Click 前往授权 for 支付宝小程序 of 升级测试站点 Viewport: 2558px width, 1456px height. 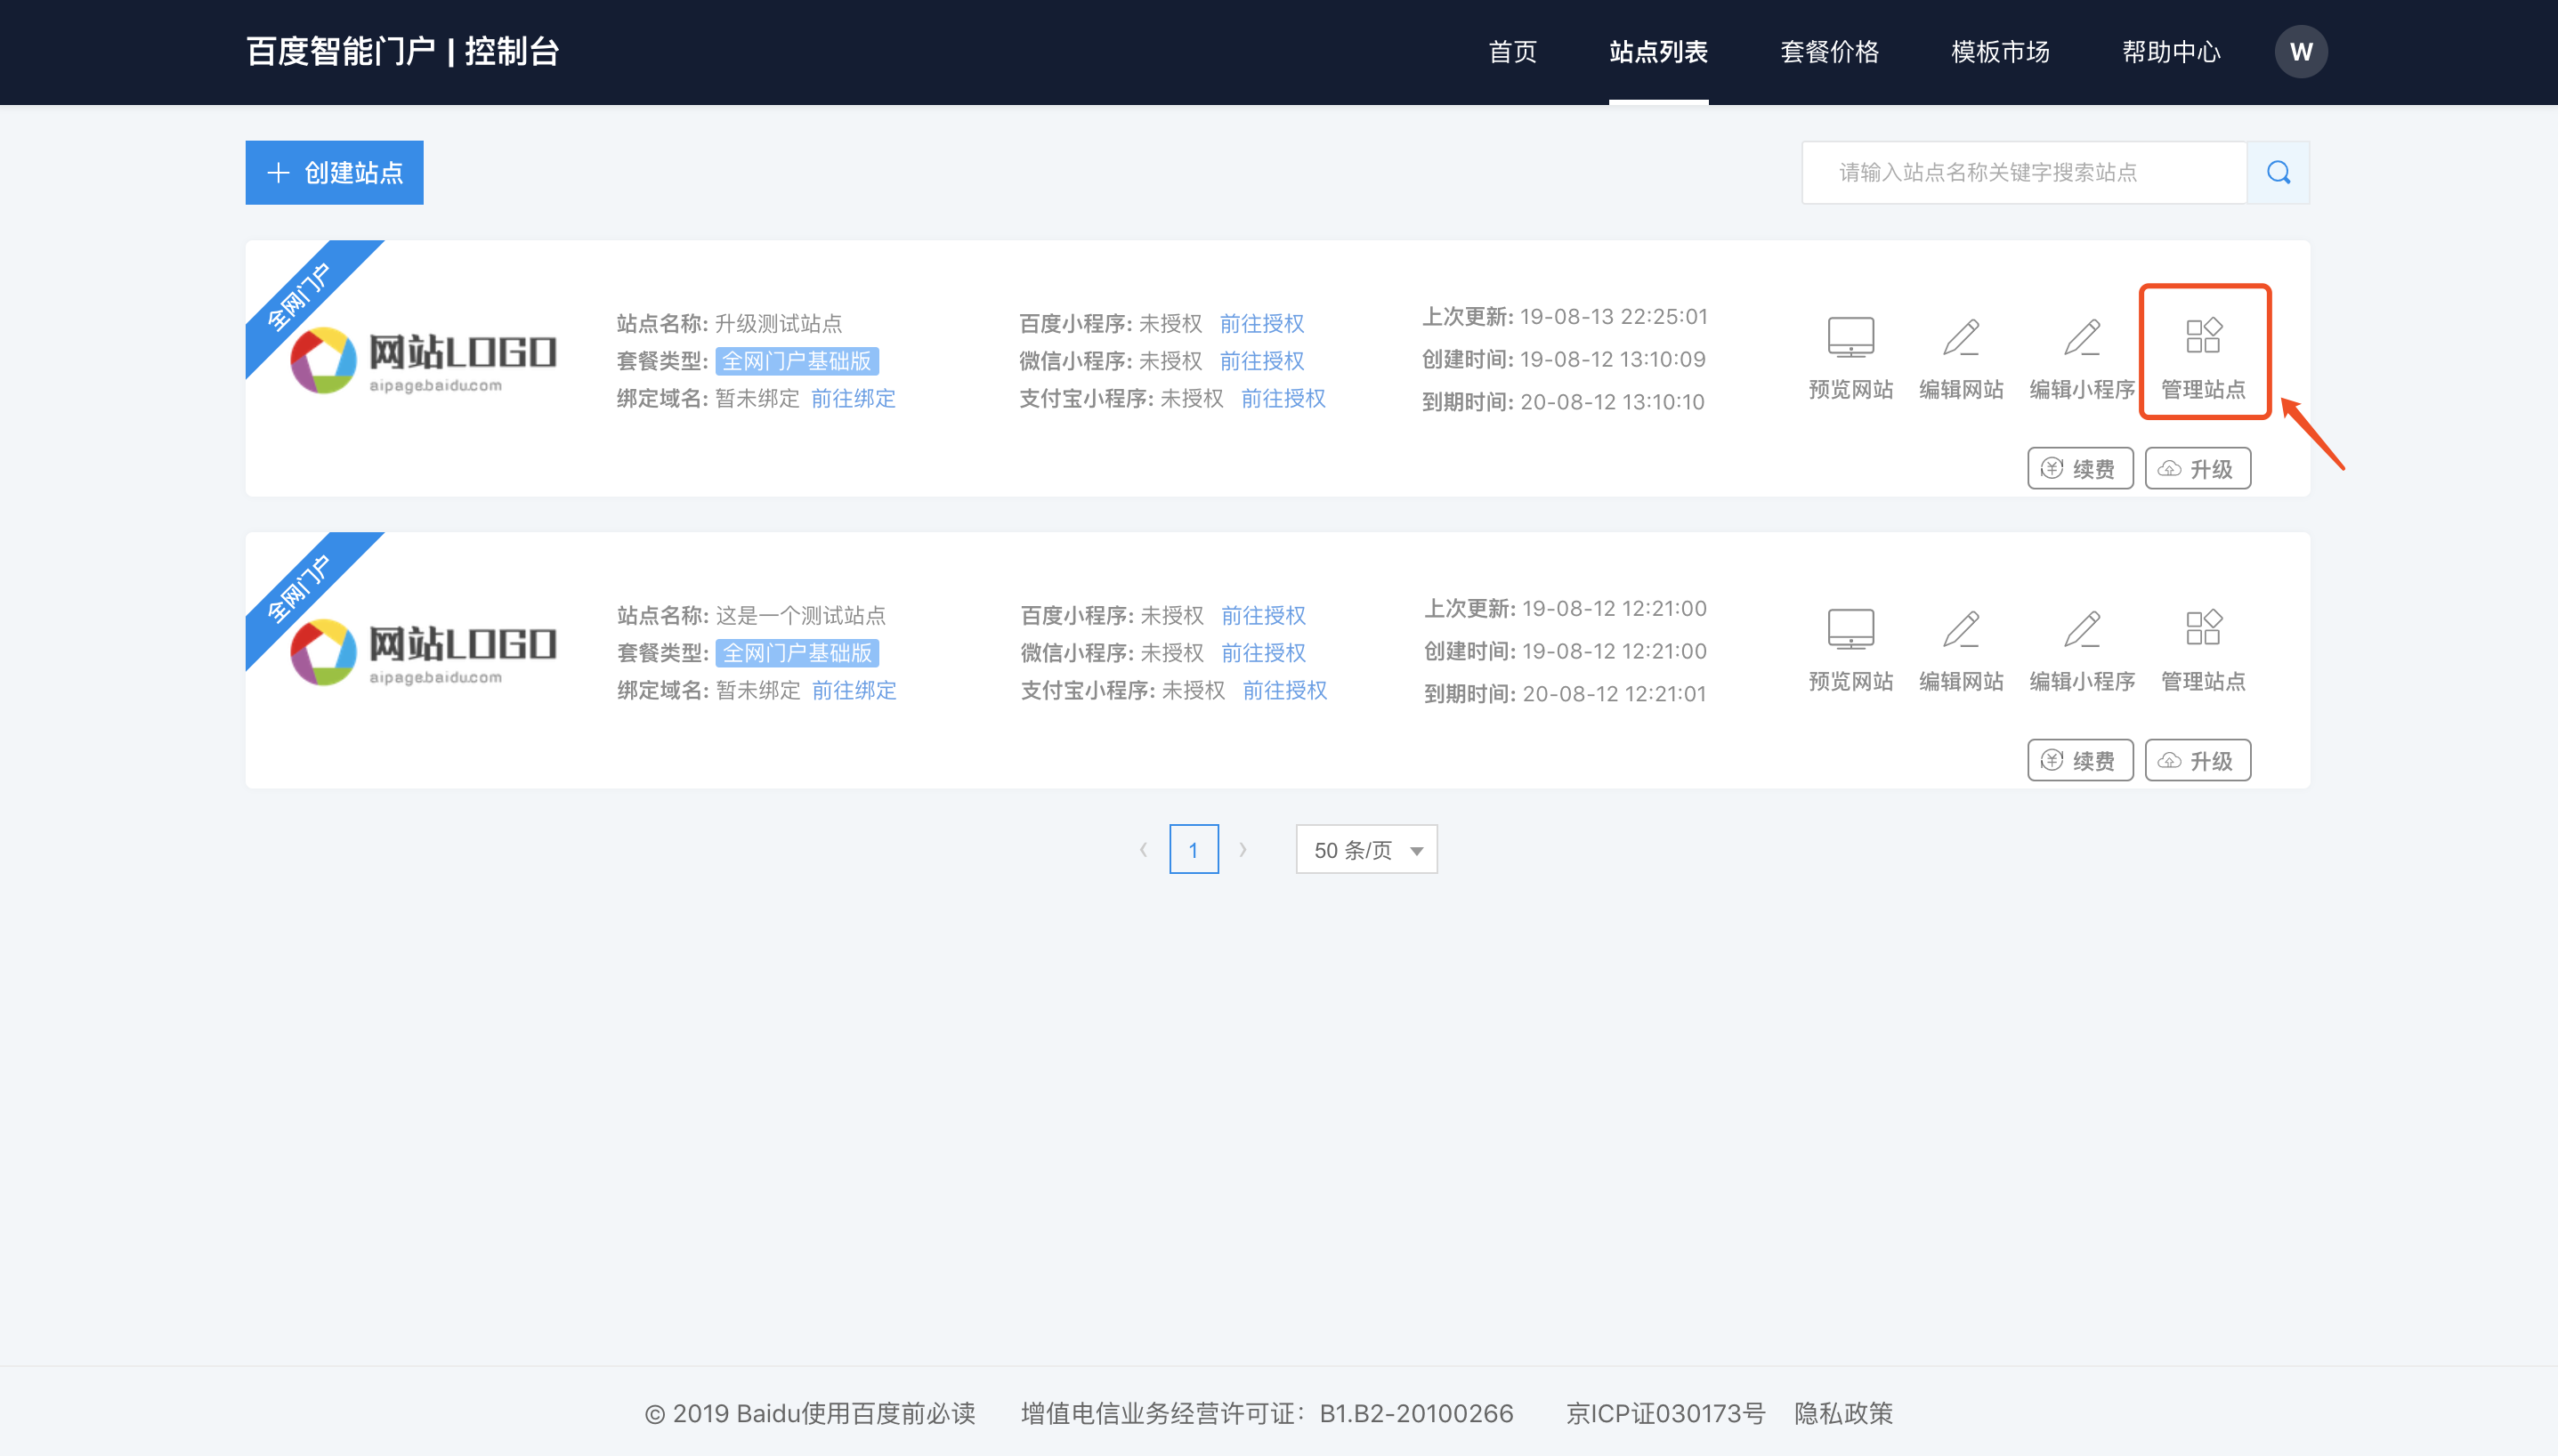[1283, 398]
